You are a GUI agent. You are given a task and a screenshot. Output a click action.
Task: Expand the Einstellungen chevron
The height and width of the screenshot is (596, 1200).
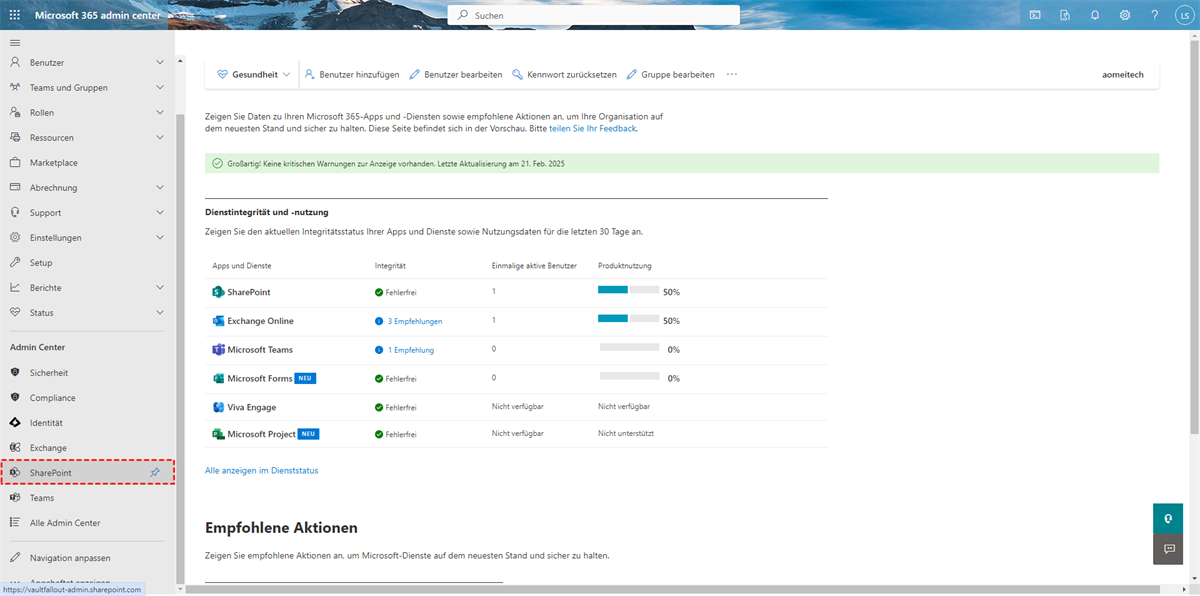tap(160, 238)
